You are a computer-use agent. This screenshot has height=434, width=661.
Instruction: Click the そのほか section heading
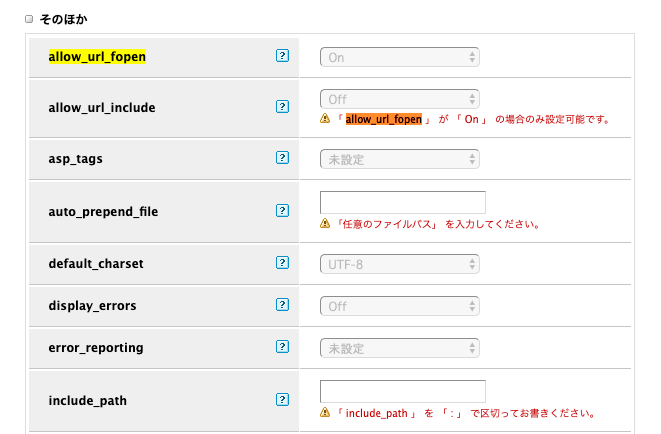[x=64, y=19]
